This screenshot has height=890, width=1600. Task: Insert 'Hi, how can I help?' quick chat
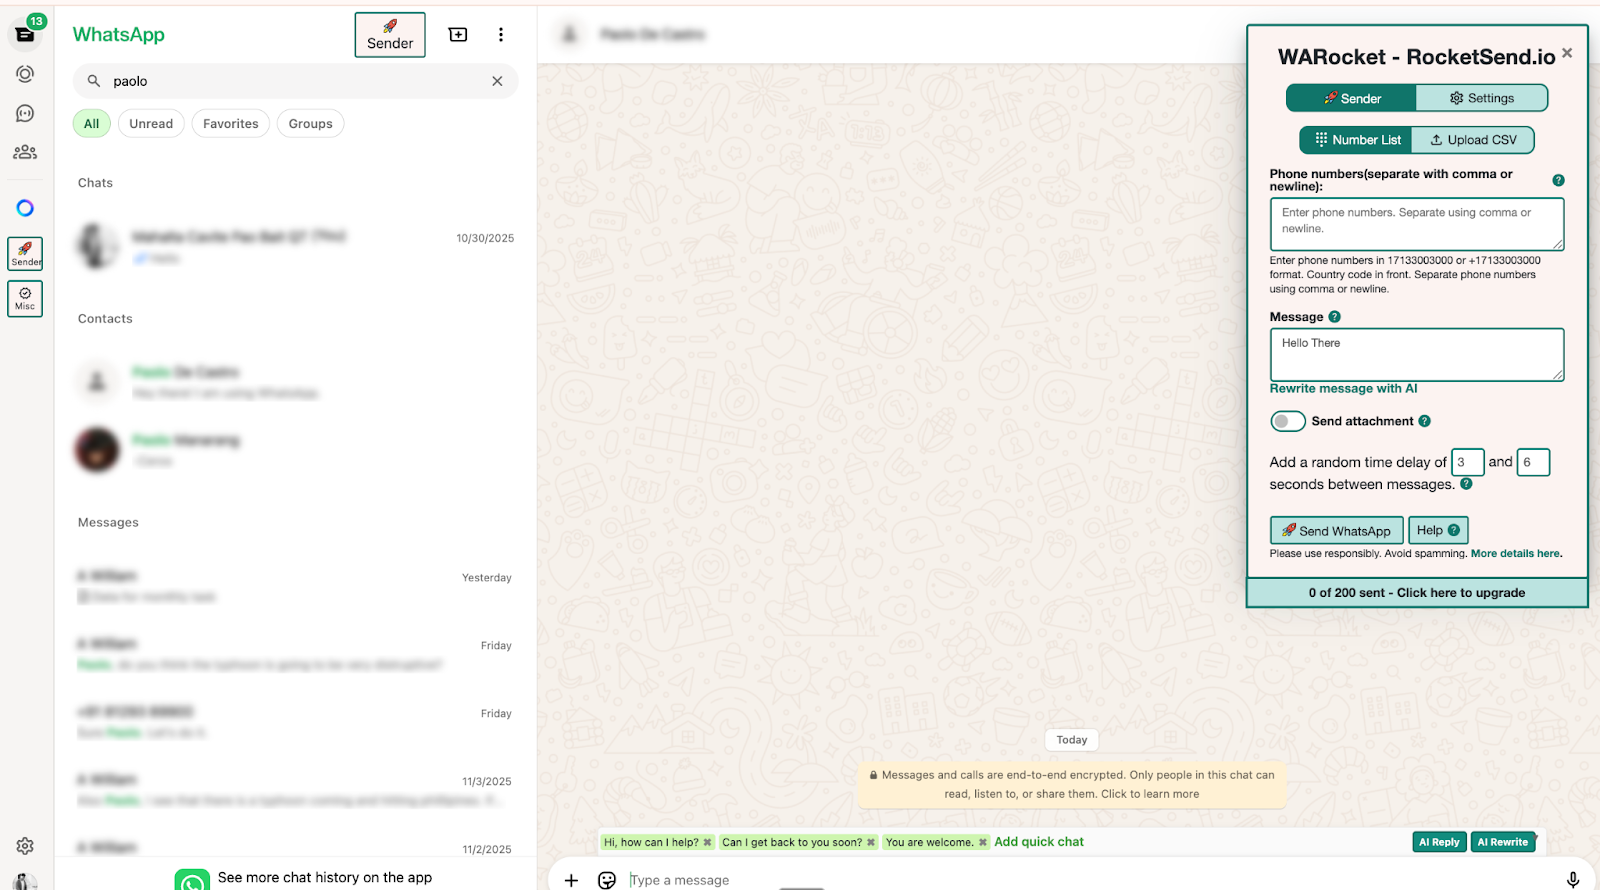point(651,842)
